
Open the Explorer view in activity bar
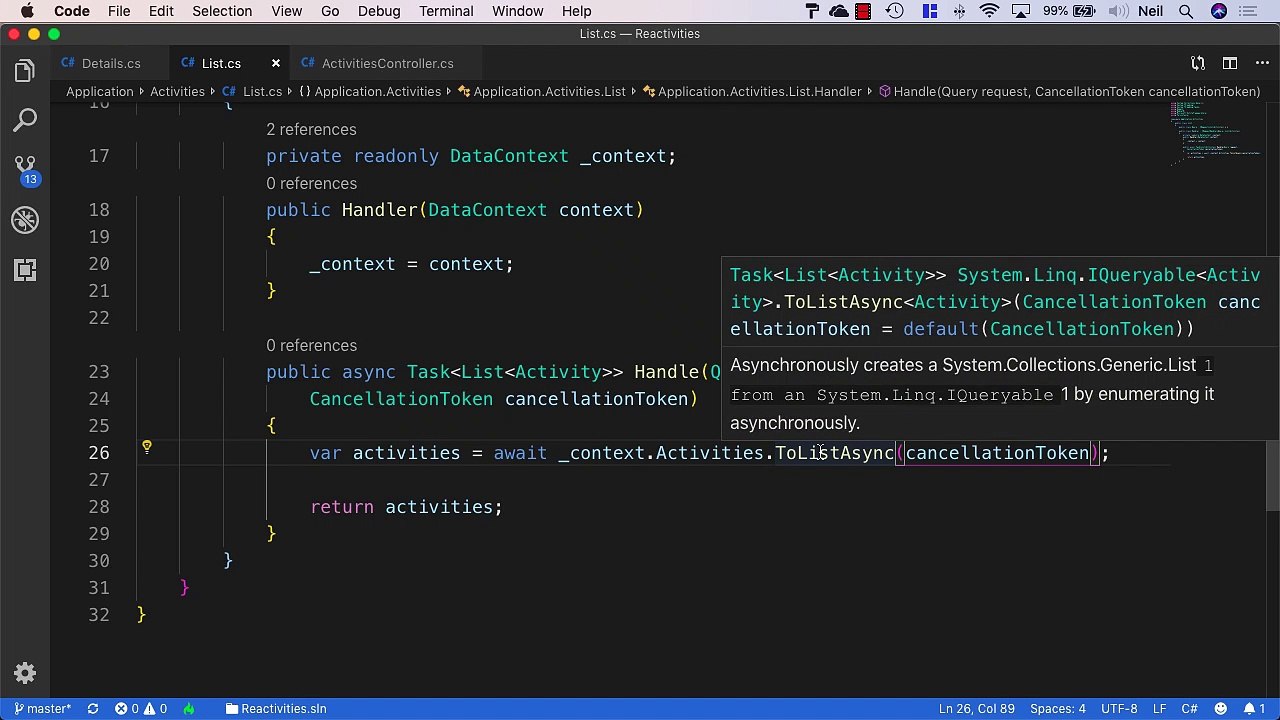click(x=25, y=71)
